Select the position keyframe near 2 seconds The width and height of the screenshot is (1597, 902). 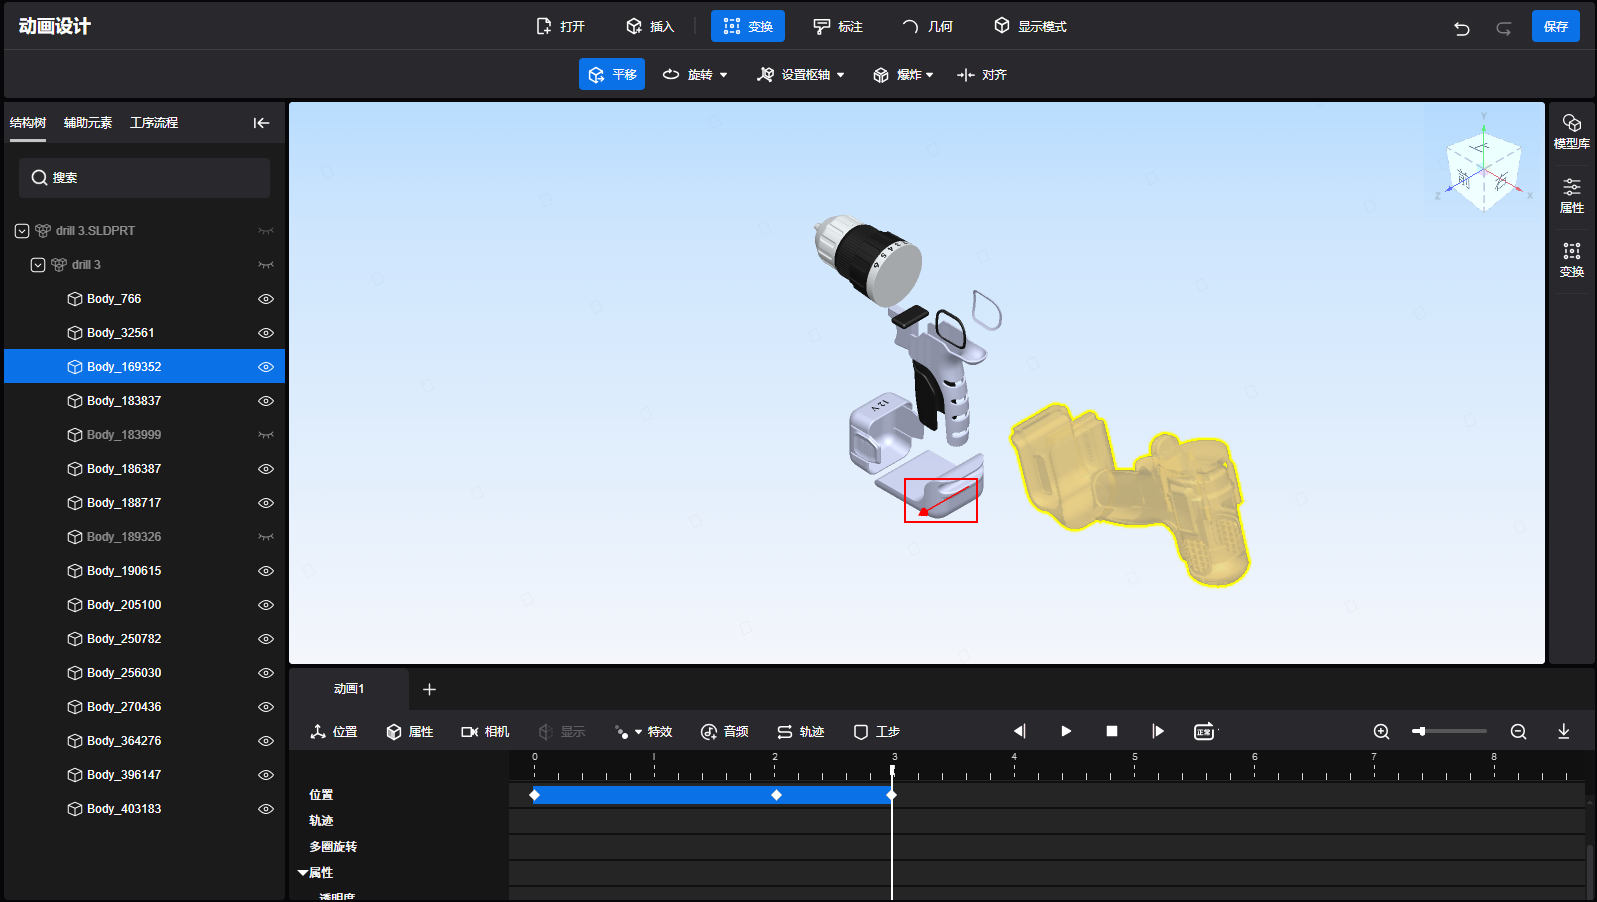[777, 795]
